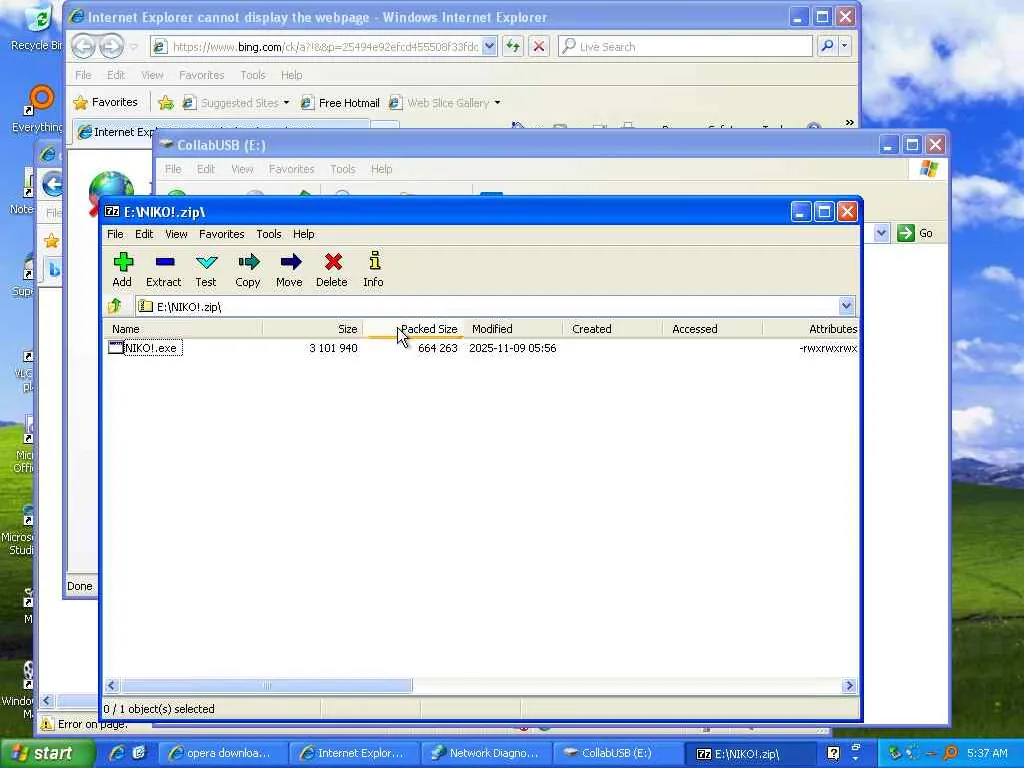Open Recycle Bin desktop icon
The width and height of the screenshot is (1024, 768).
pyautogui.click(x=36, y=29)
